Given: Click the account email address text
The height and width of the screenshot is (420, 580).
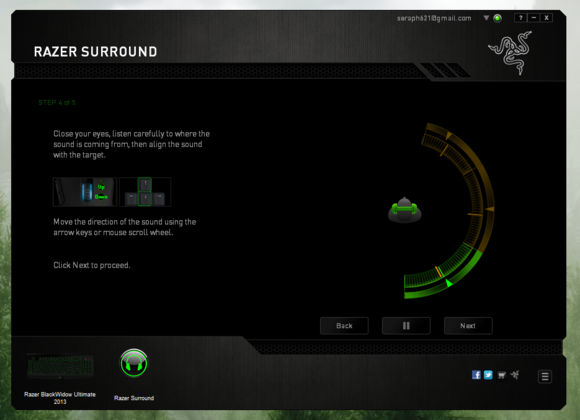Looking at the screenshot, I should point(434,18).
